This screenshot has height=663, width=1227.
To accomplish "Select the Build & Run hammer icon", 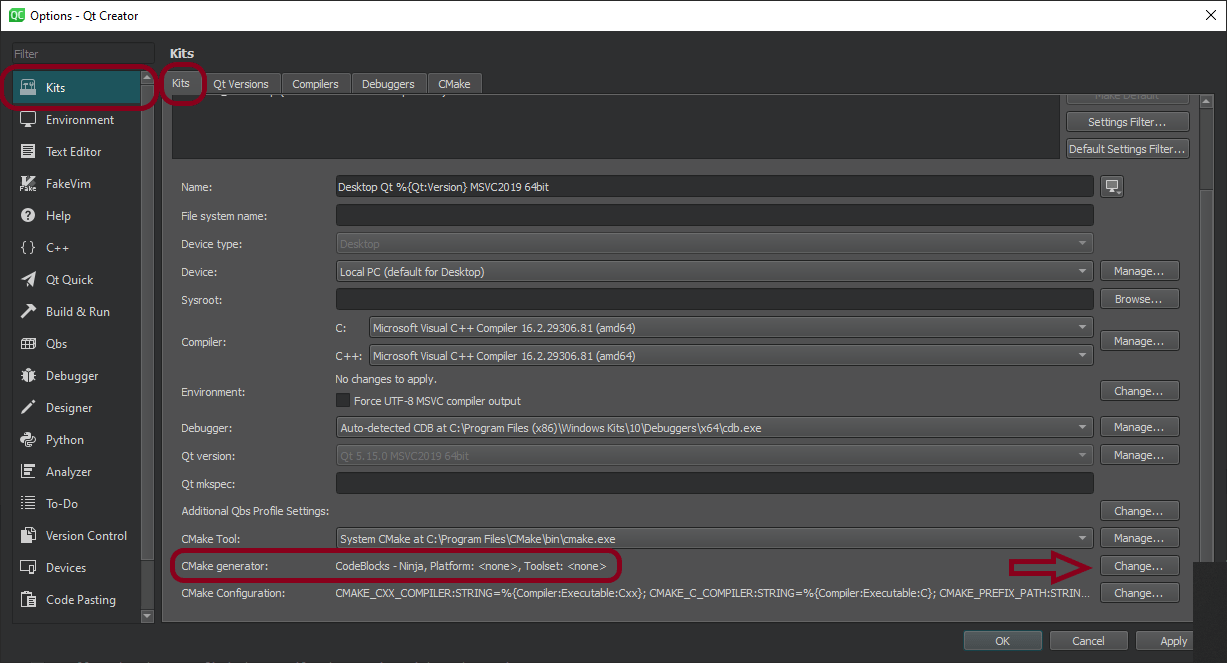I will [x=28, y=312].
